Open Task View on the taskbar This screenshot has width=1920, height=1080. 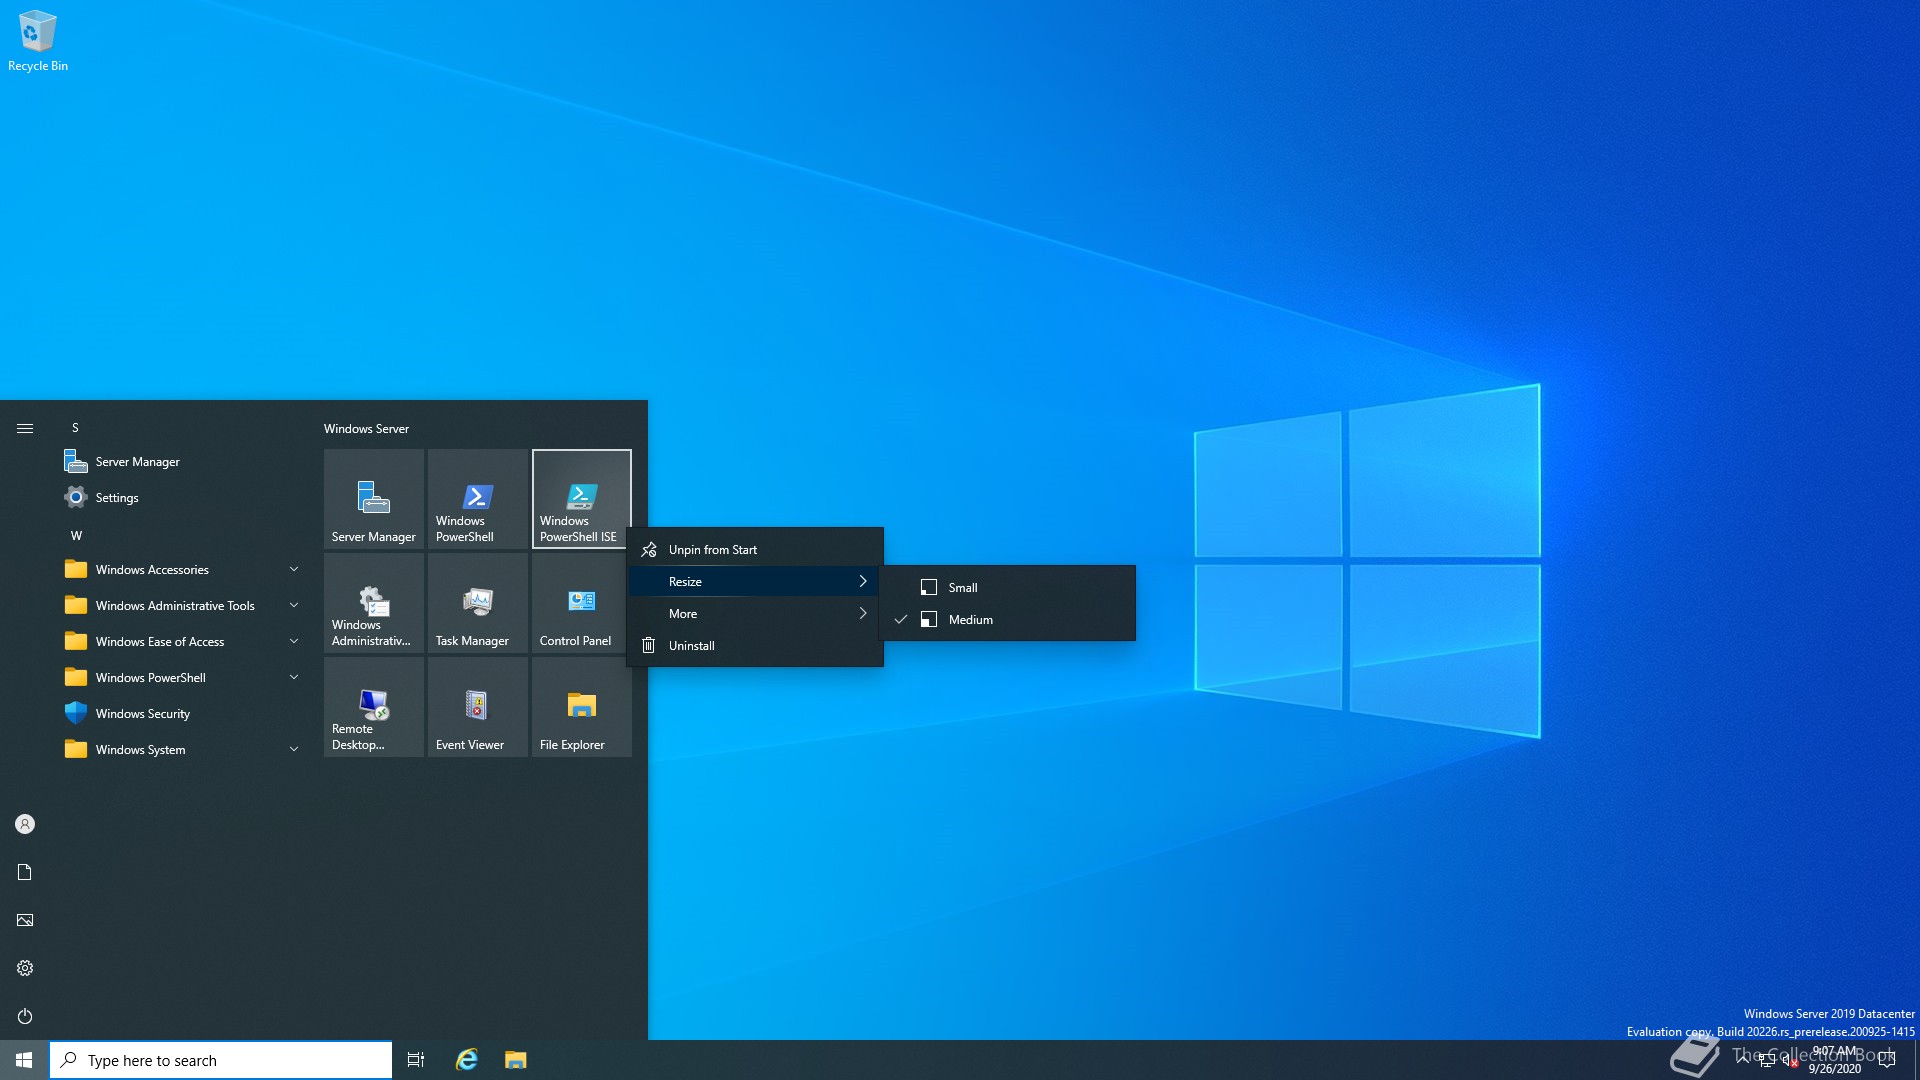[x=416, y=1060]
